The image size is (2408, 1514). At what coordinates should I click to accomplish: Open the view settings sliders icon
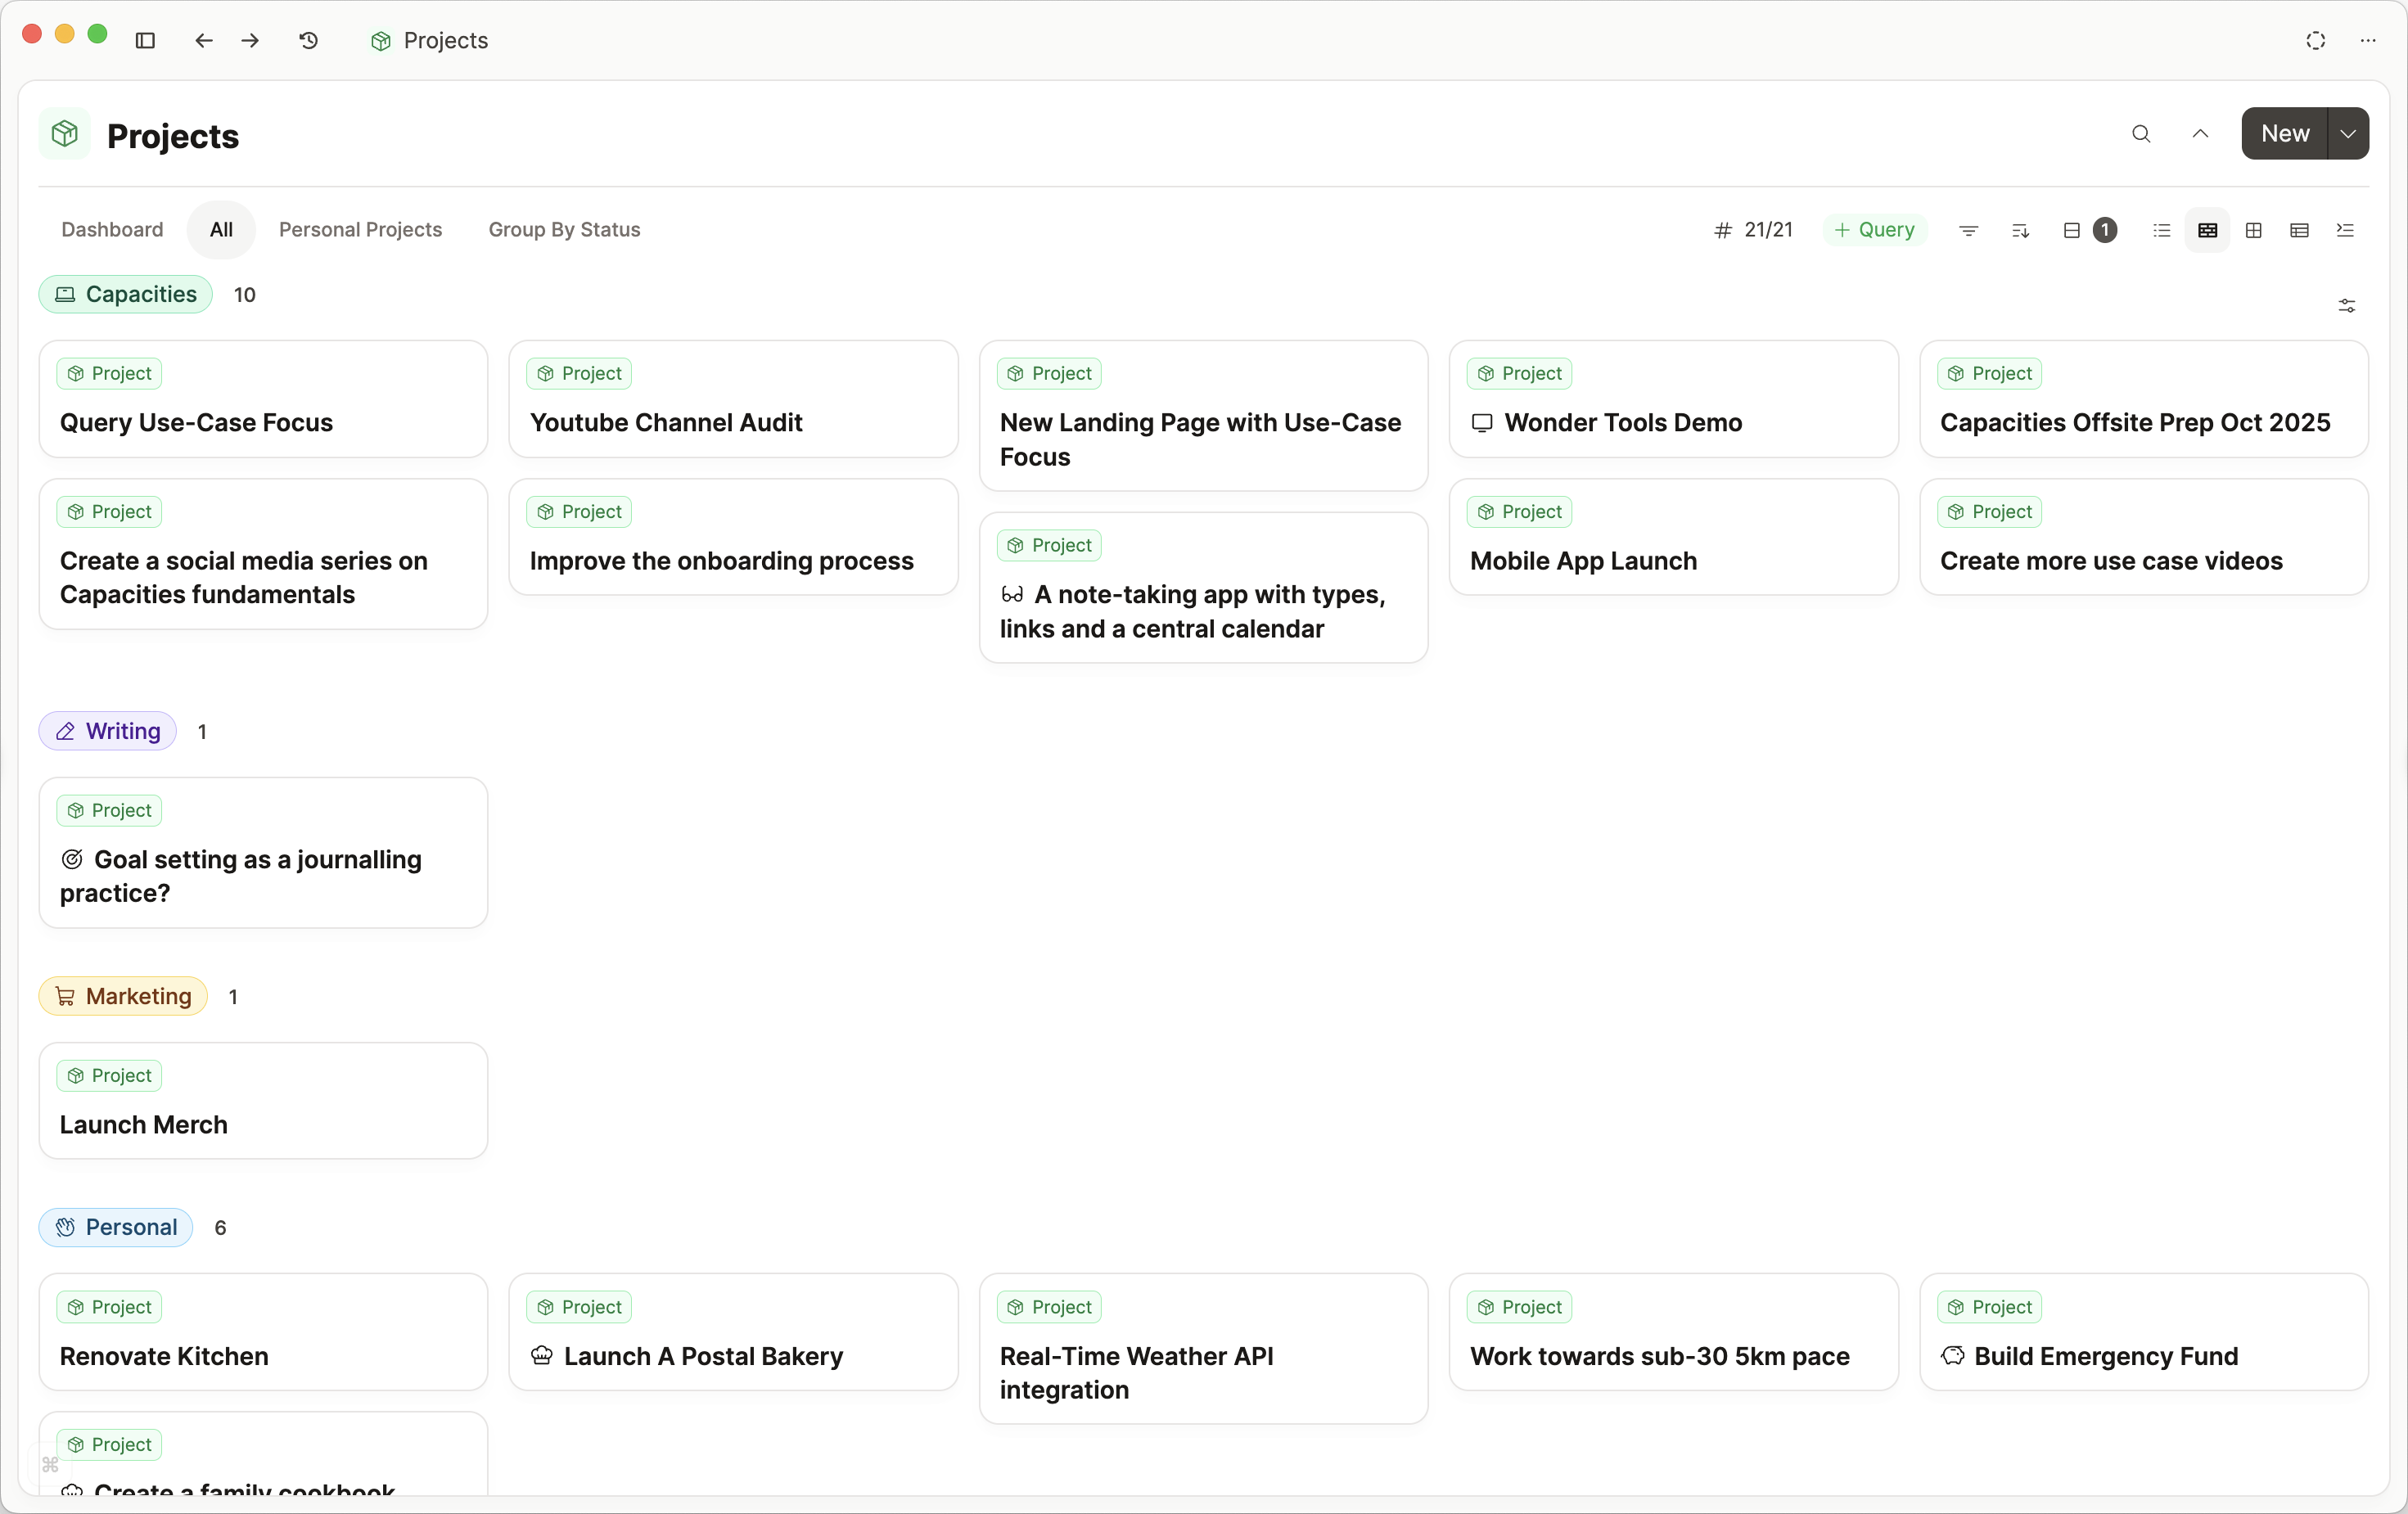click(2346, 306)
